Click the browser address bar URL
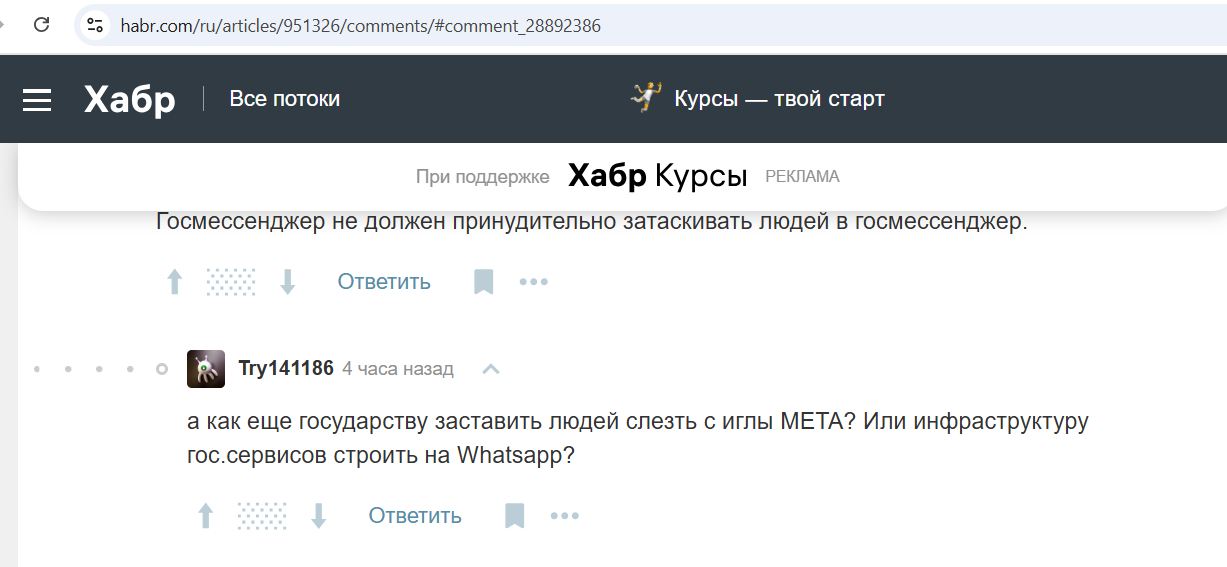 (x=360, y=25)
